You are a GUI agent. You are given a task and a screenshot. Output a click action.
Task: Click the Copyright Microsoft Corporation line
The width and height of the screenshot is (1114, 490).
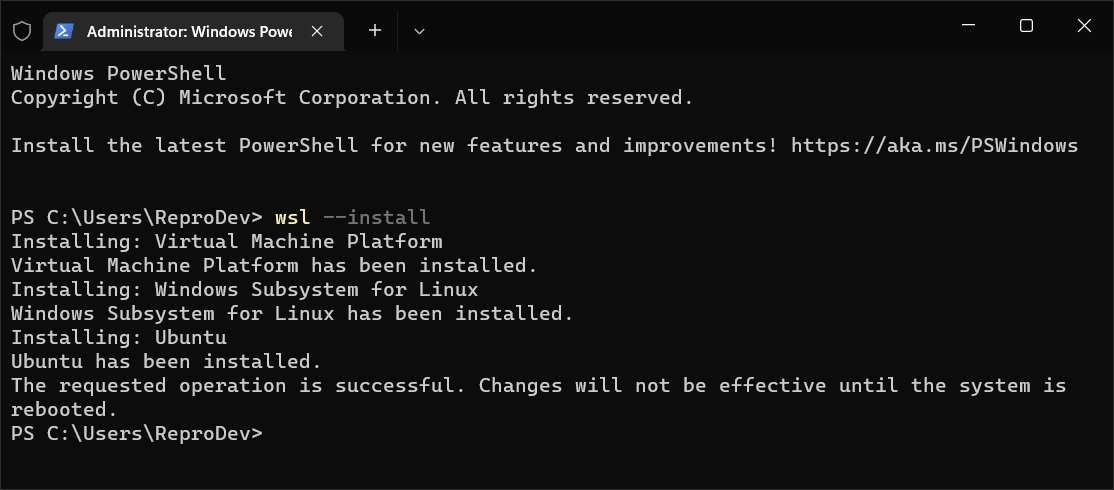[x=352, y=97]
